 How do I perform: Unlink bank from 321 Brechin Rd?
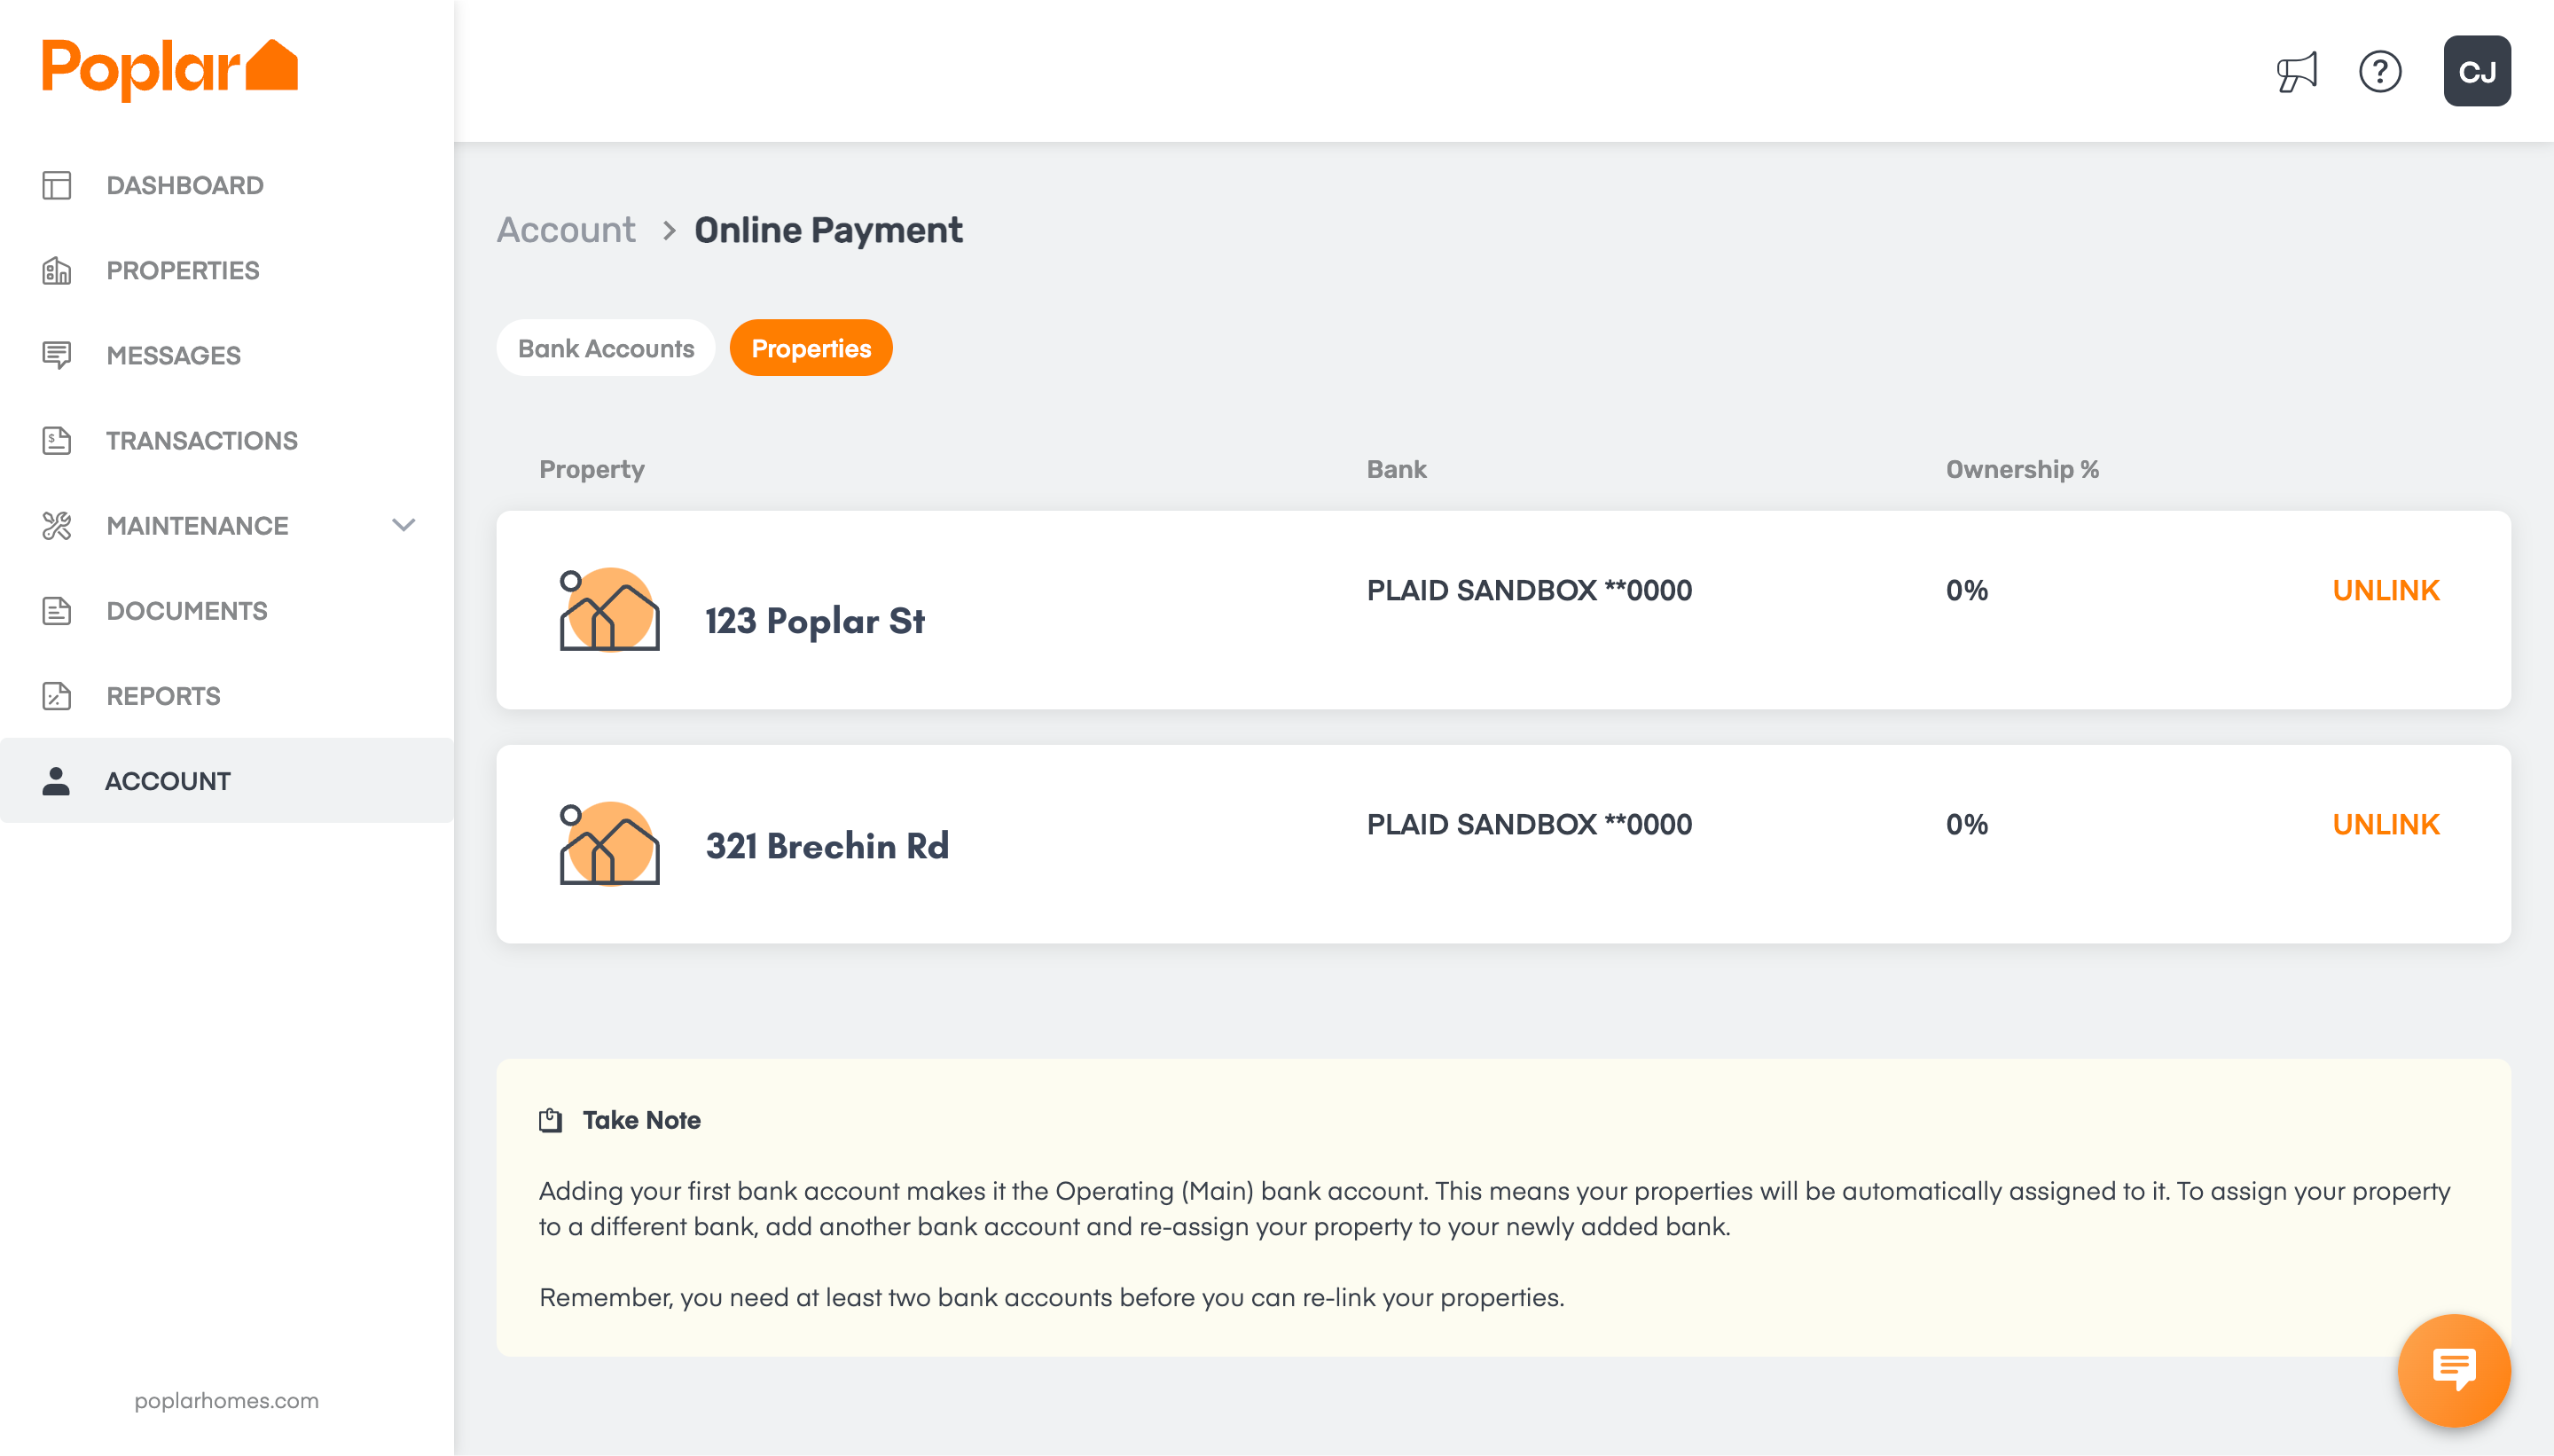tap(2386, 824)
